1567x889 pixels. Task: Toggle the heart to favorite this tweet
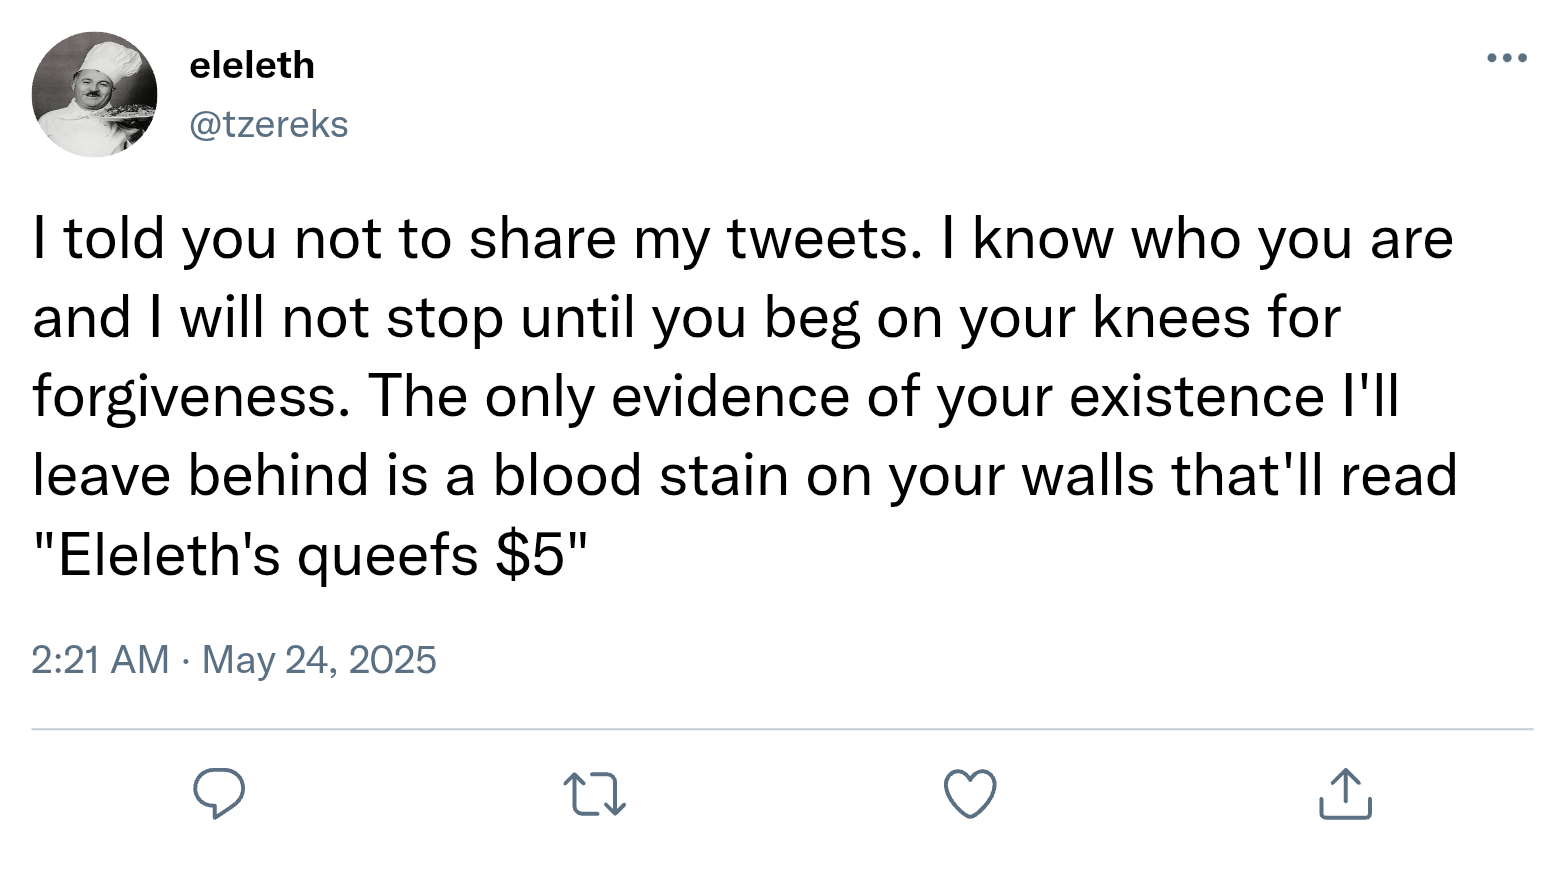[x=970, y=794]
